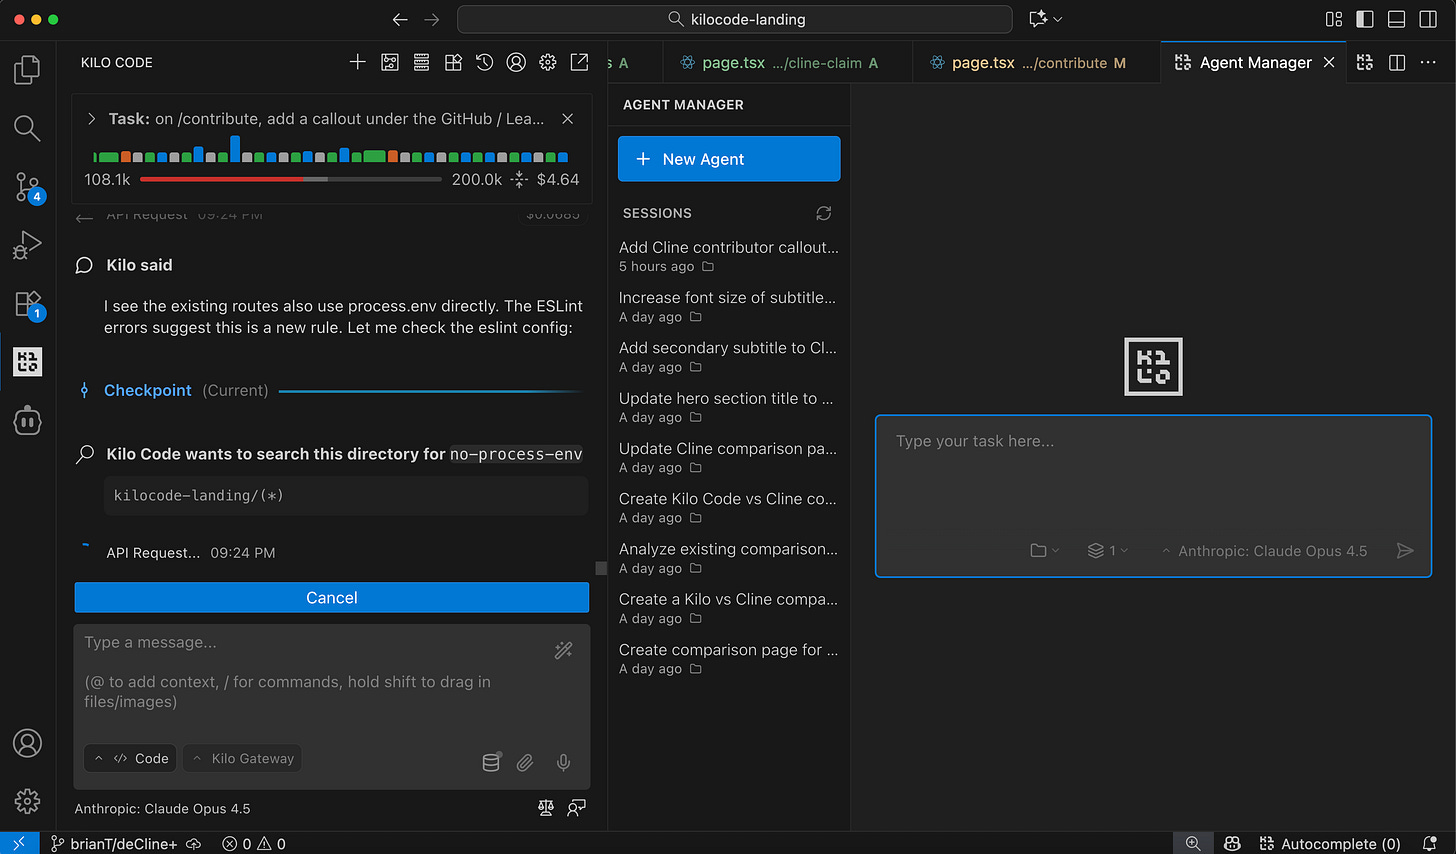Open the notifications bell in status bar
1456x854 pixels.
point(1430,843)
